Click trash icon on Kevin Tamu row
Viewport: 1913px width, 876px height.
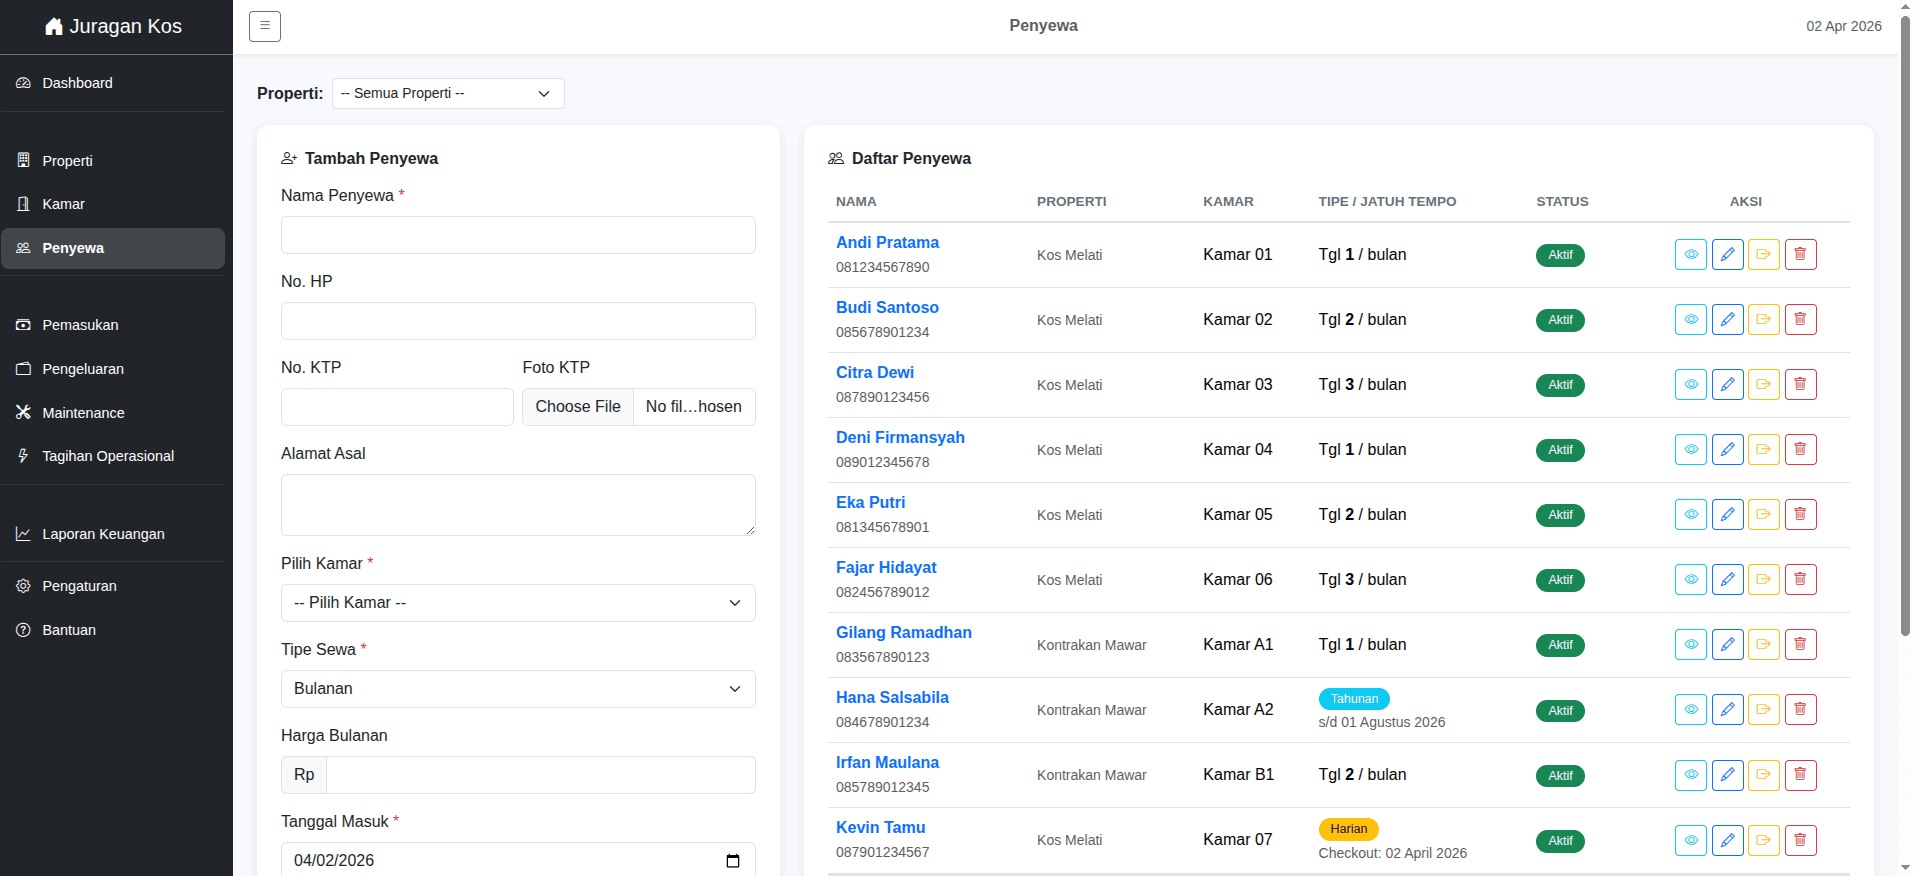tap(1800, 840)
